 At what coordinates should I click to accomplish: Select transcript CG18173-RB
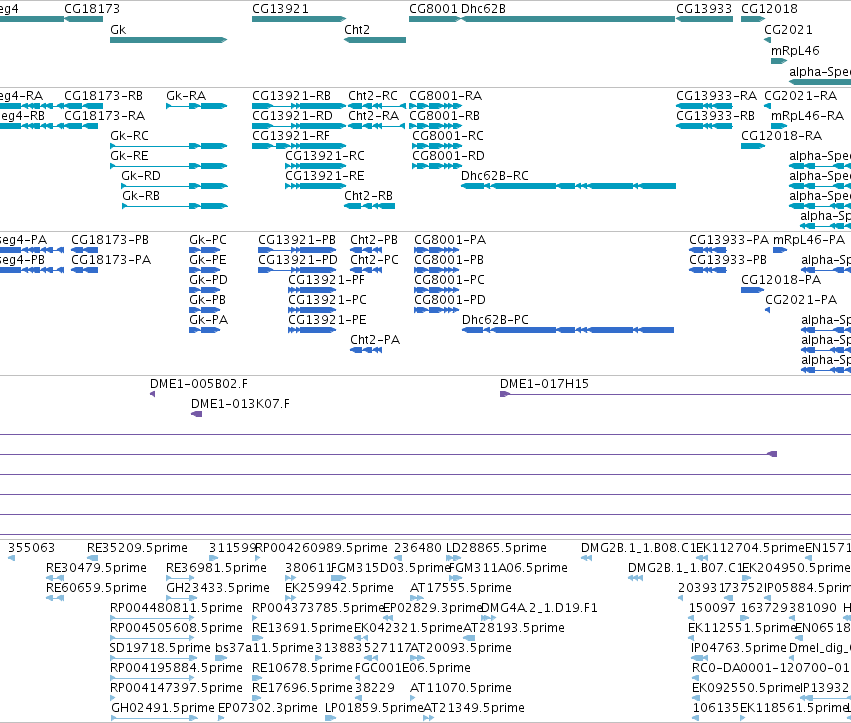(x=103, y=96)
